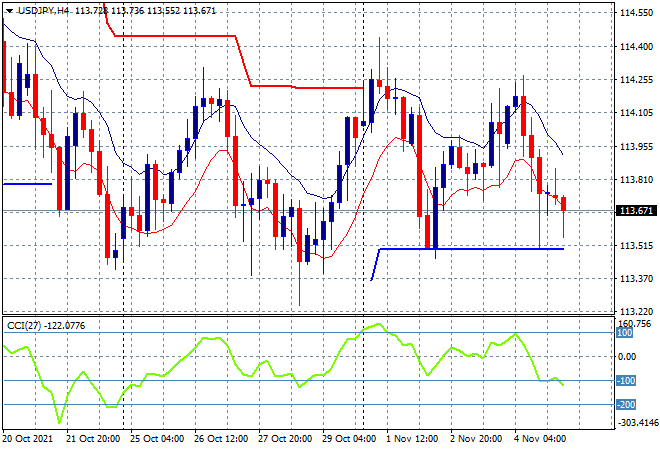The height and width of the screenshot is (450, 660).
Task: Click the 113.370 price axis label
Action: click(636, 278)
